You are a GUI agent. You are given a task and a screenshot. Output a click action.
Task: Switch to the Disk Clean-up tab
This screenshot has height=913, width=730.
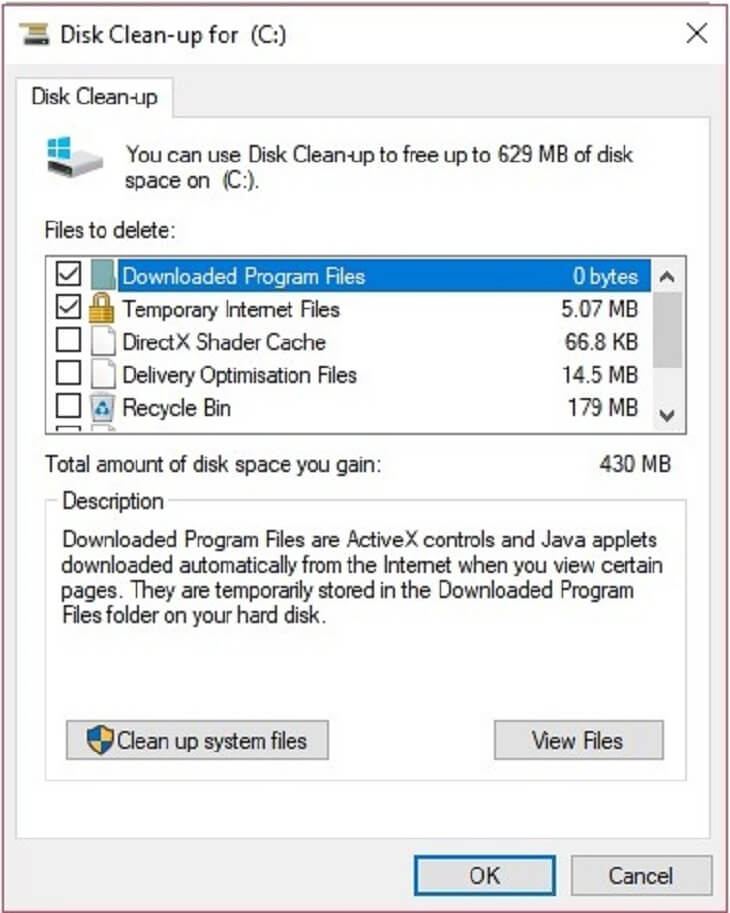94,97
